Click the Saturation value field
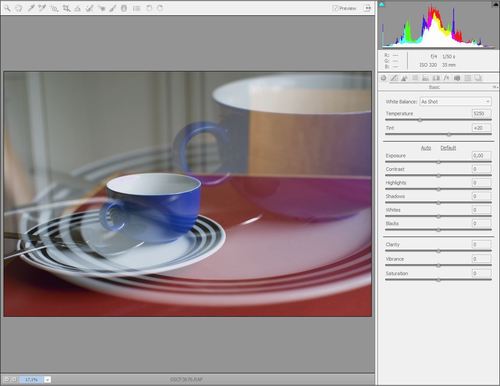 coord(482,273)
